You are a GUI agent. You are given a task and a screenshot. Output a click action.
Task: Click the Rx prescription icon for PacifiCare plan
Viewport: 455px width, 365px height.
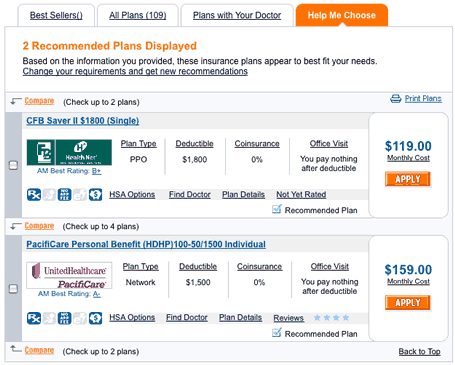tap(34, 318)
